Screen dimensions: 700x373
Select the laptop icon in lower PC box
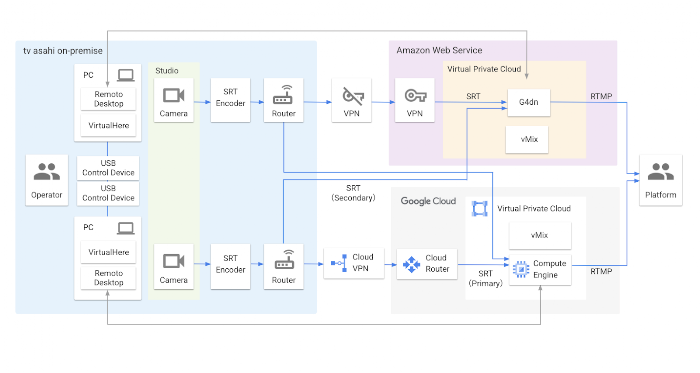tap(126, 228)
